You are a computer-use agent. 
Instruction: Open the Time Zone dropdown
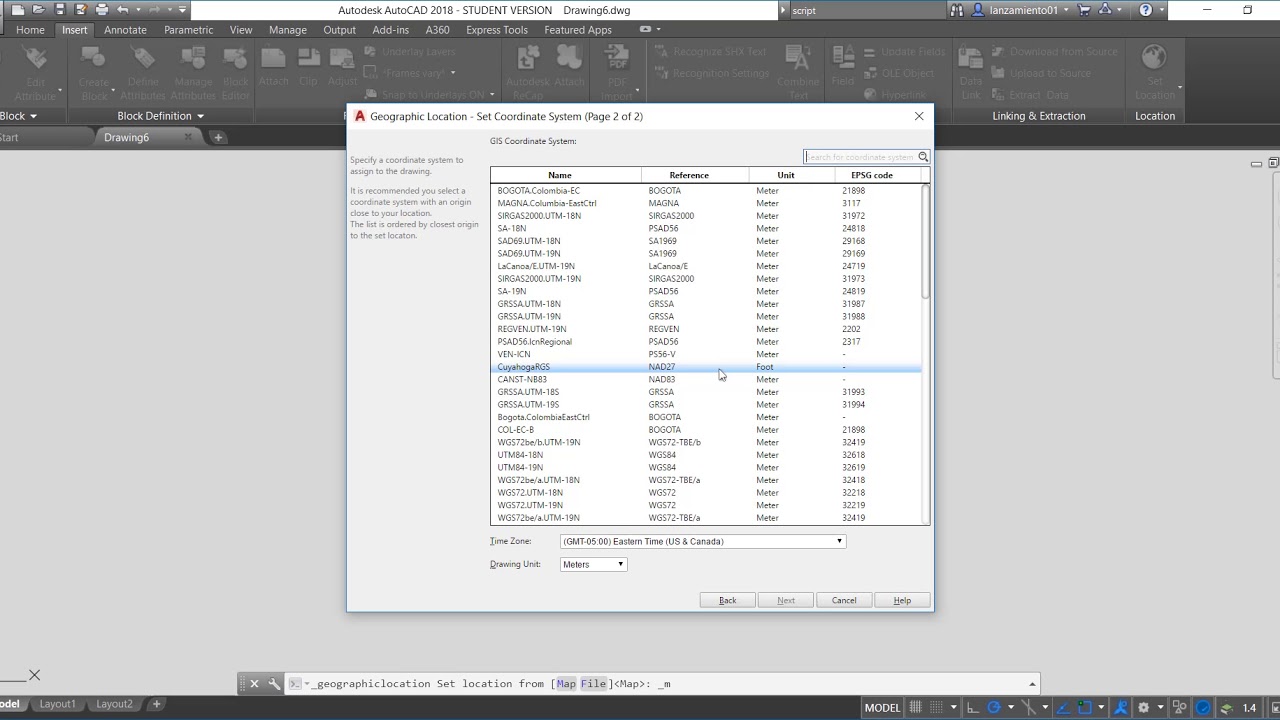coord(703,541)
